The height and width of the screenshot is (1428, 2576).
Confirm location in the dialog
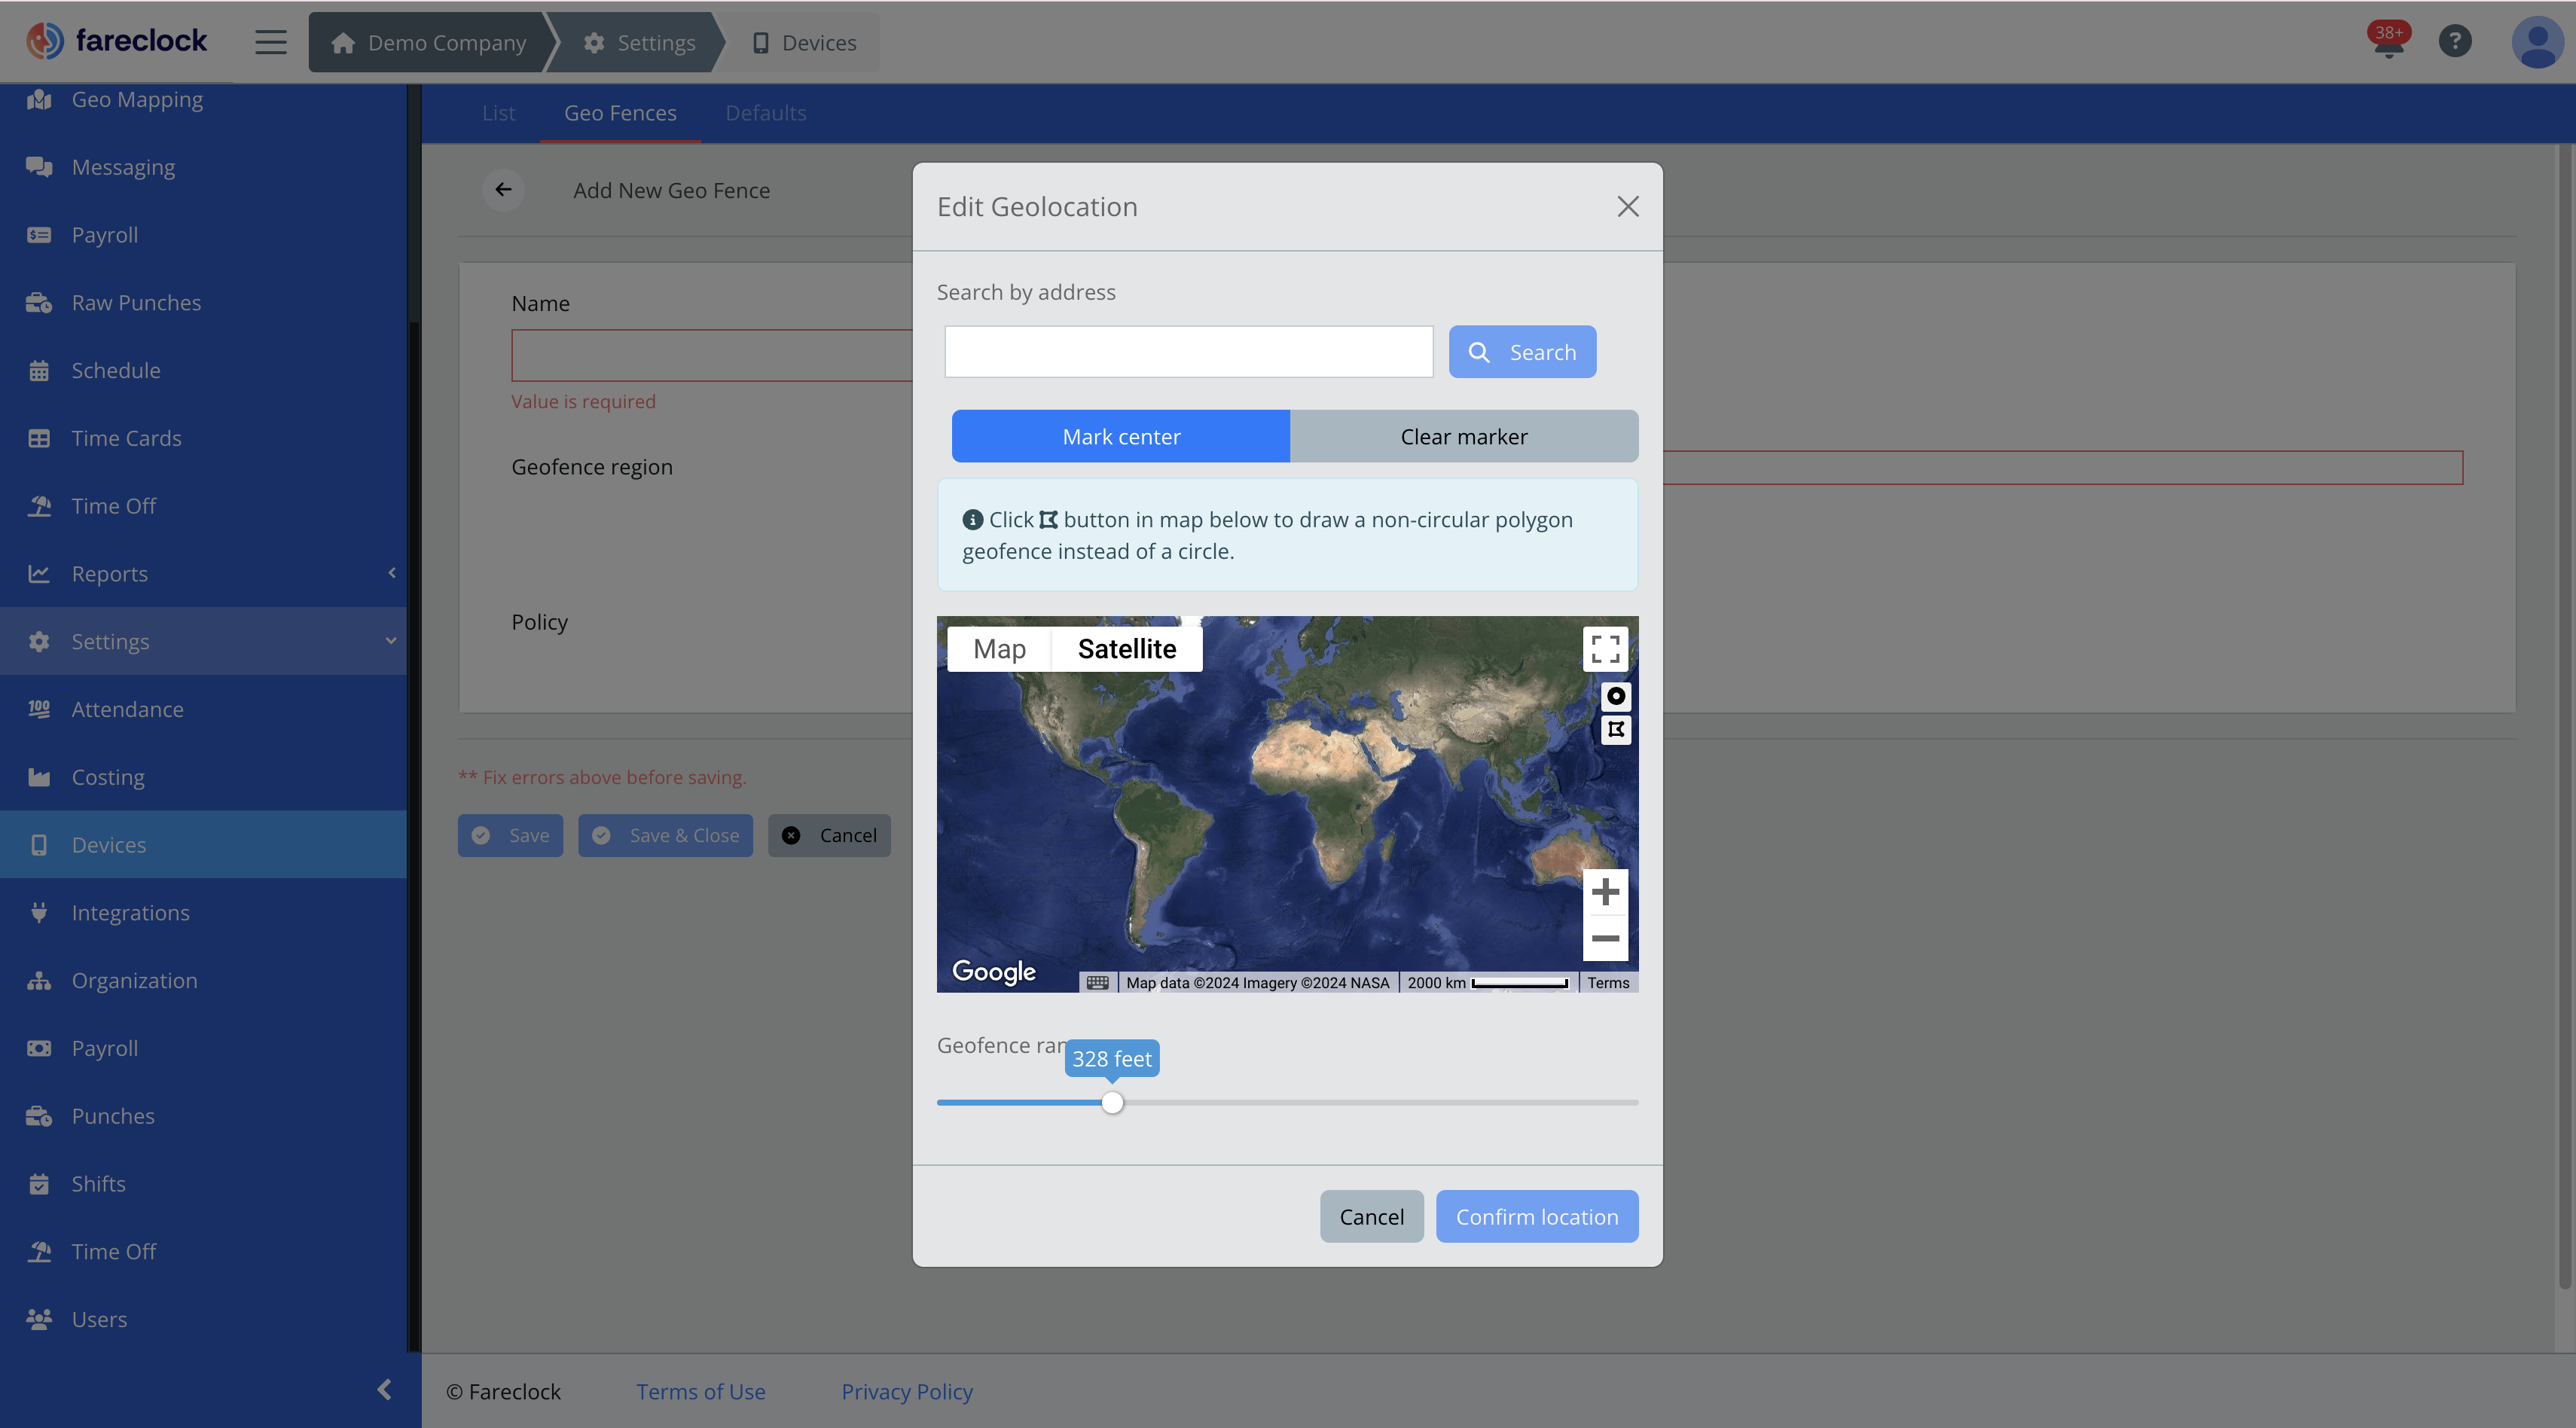[1536, 1216]
